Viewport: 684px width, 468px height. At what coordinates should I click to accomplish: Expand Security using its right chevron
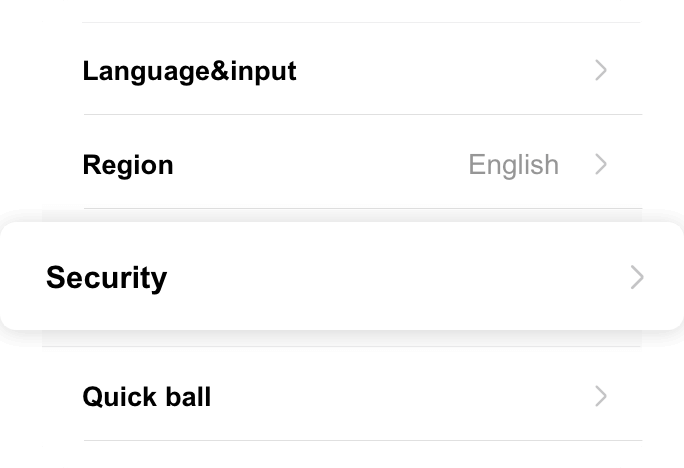pos(637,277)
